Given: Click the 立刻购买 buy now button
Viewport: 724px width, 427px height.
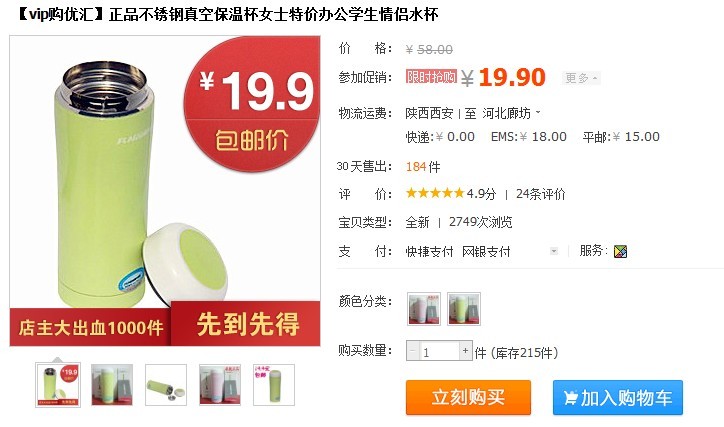Looking at the screenshot, I should tap(468, 397).
